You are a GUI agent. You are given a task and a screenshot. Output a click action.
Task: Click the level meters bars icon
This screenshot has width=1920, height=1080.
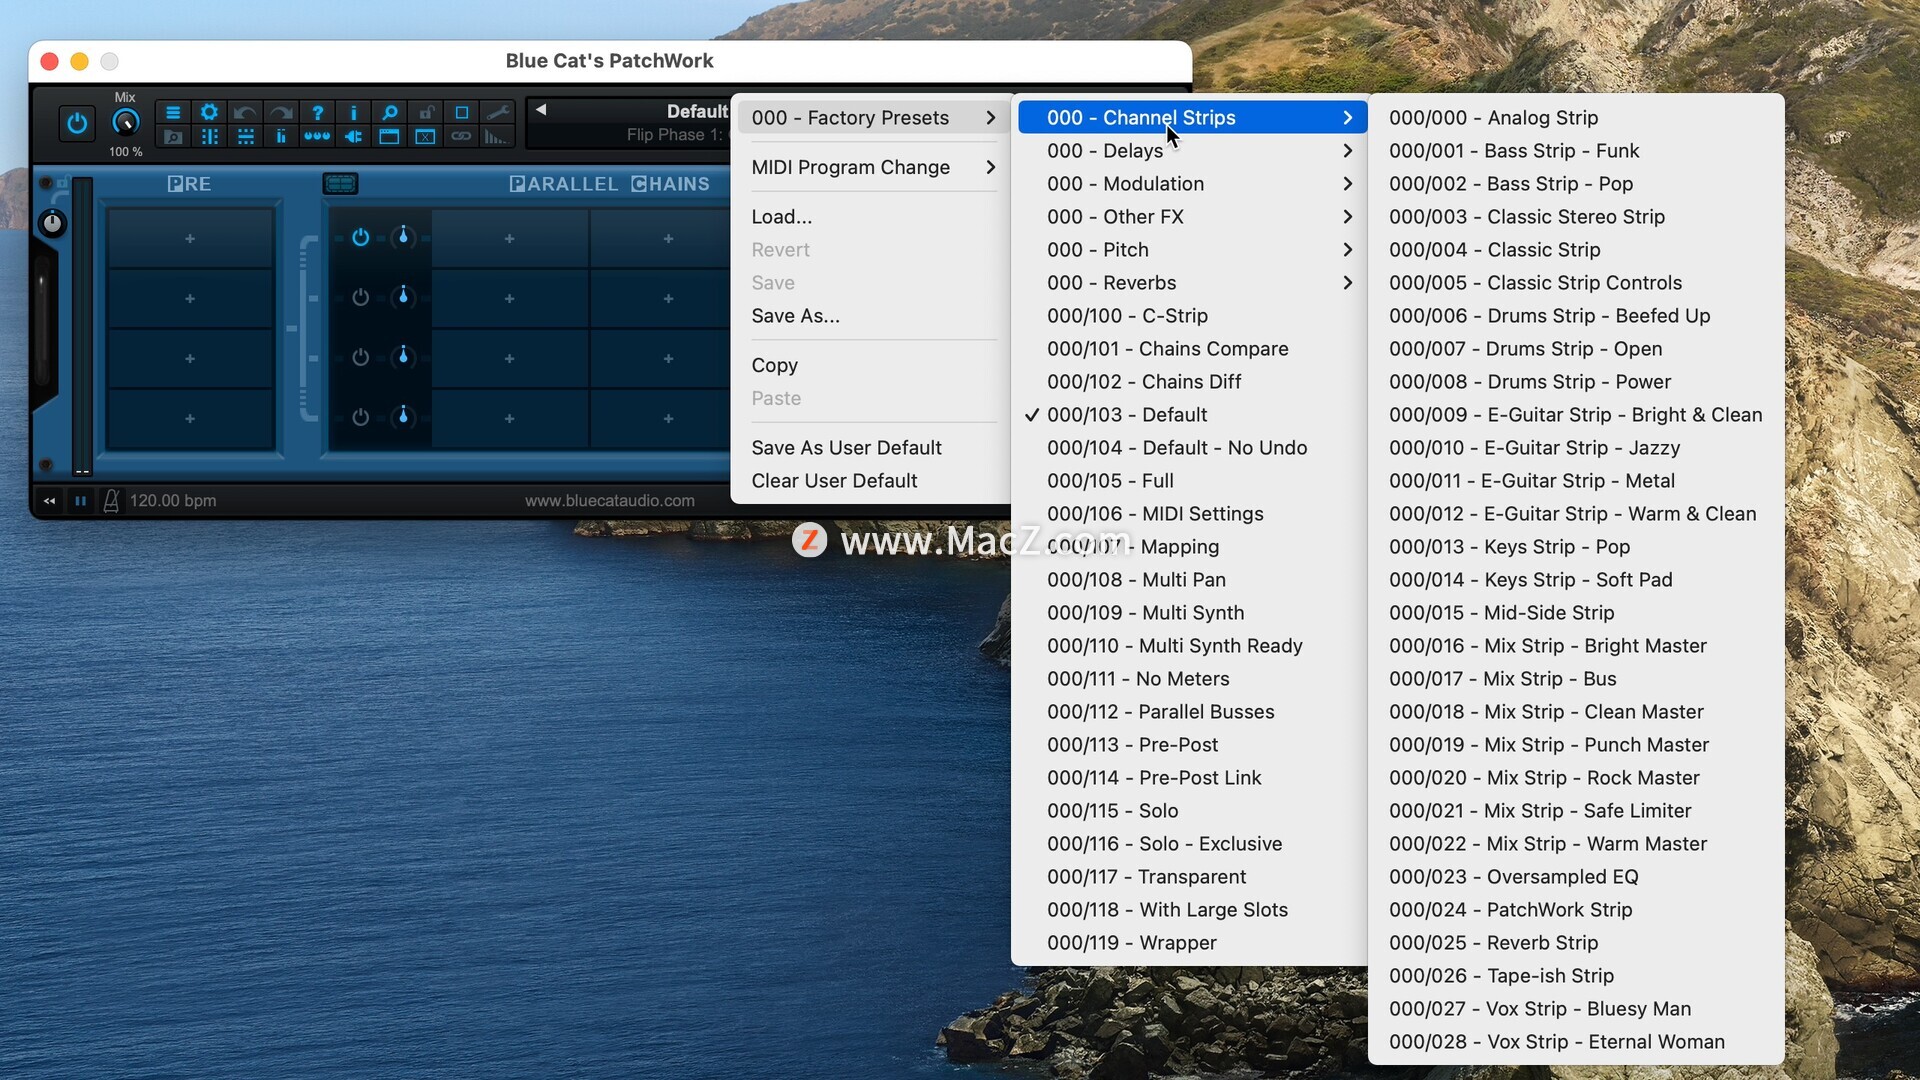click(x=281, y=136)
